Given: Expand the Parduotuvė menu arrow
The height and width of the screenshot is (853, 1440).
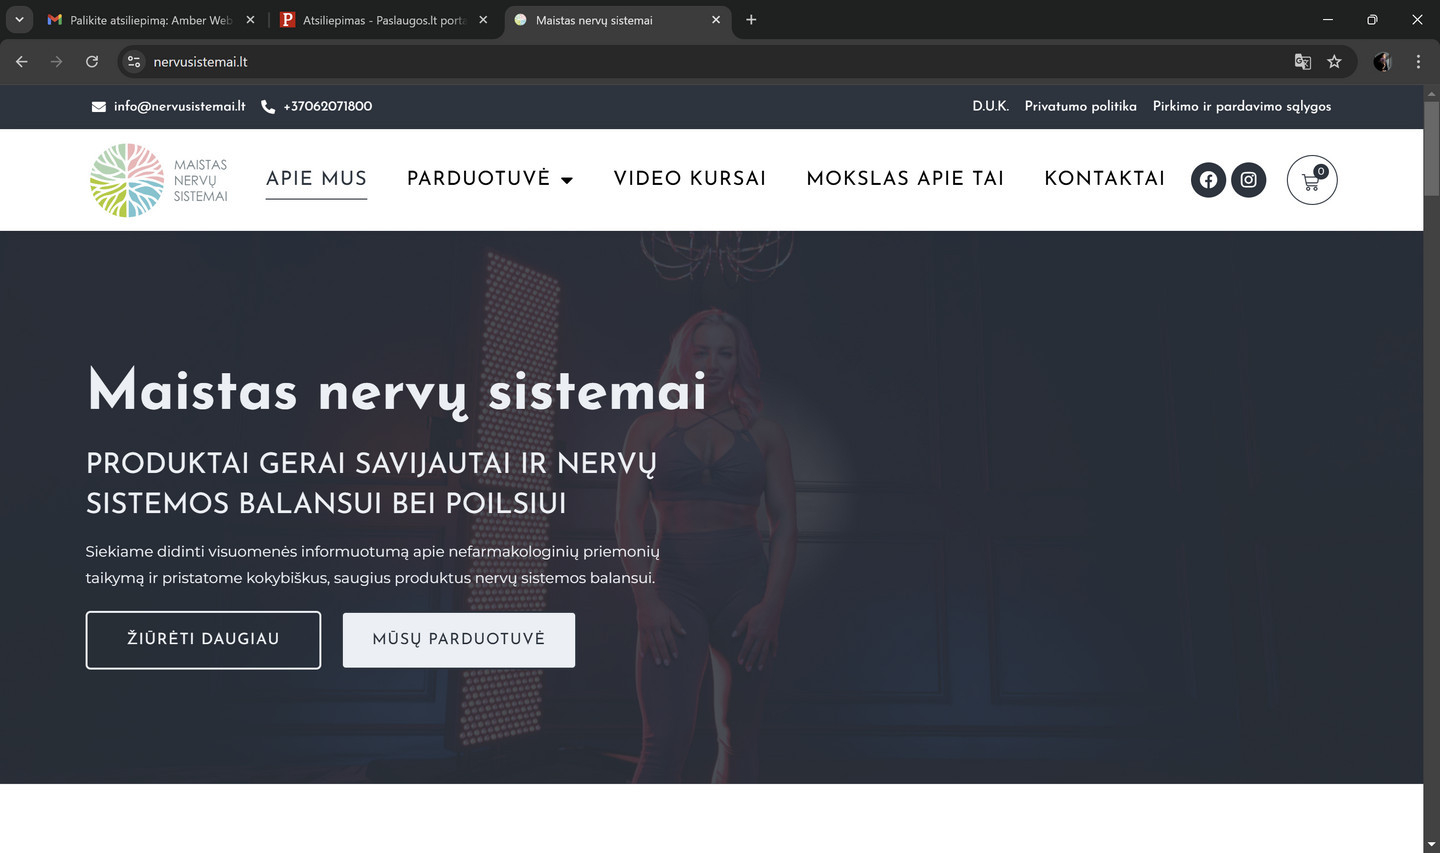Looking at the screenshot, I should tap(567, 181).
